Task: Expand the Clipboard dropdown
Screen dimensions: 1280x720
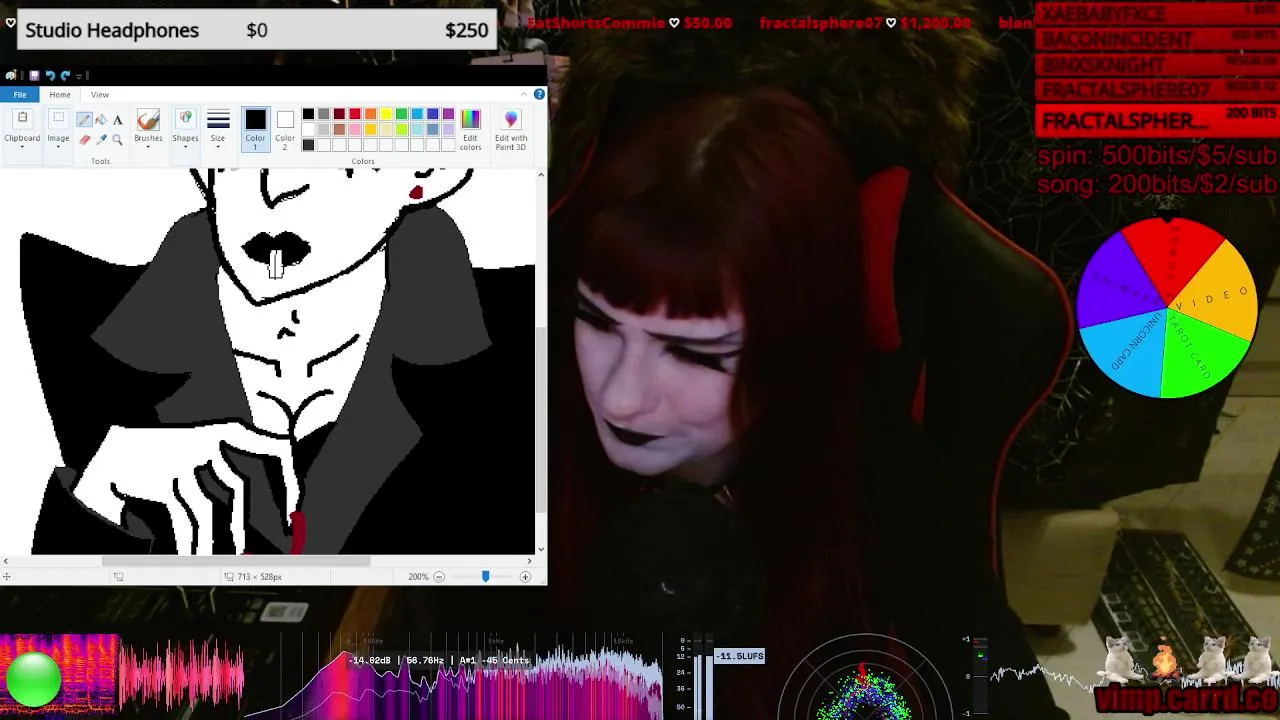Action: coord(22,147)
